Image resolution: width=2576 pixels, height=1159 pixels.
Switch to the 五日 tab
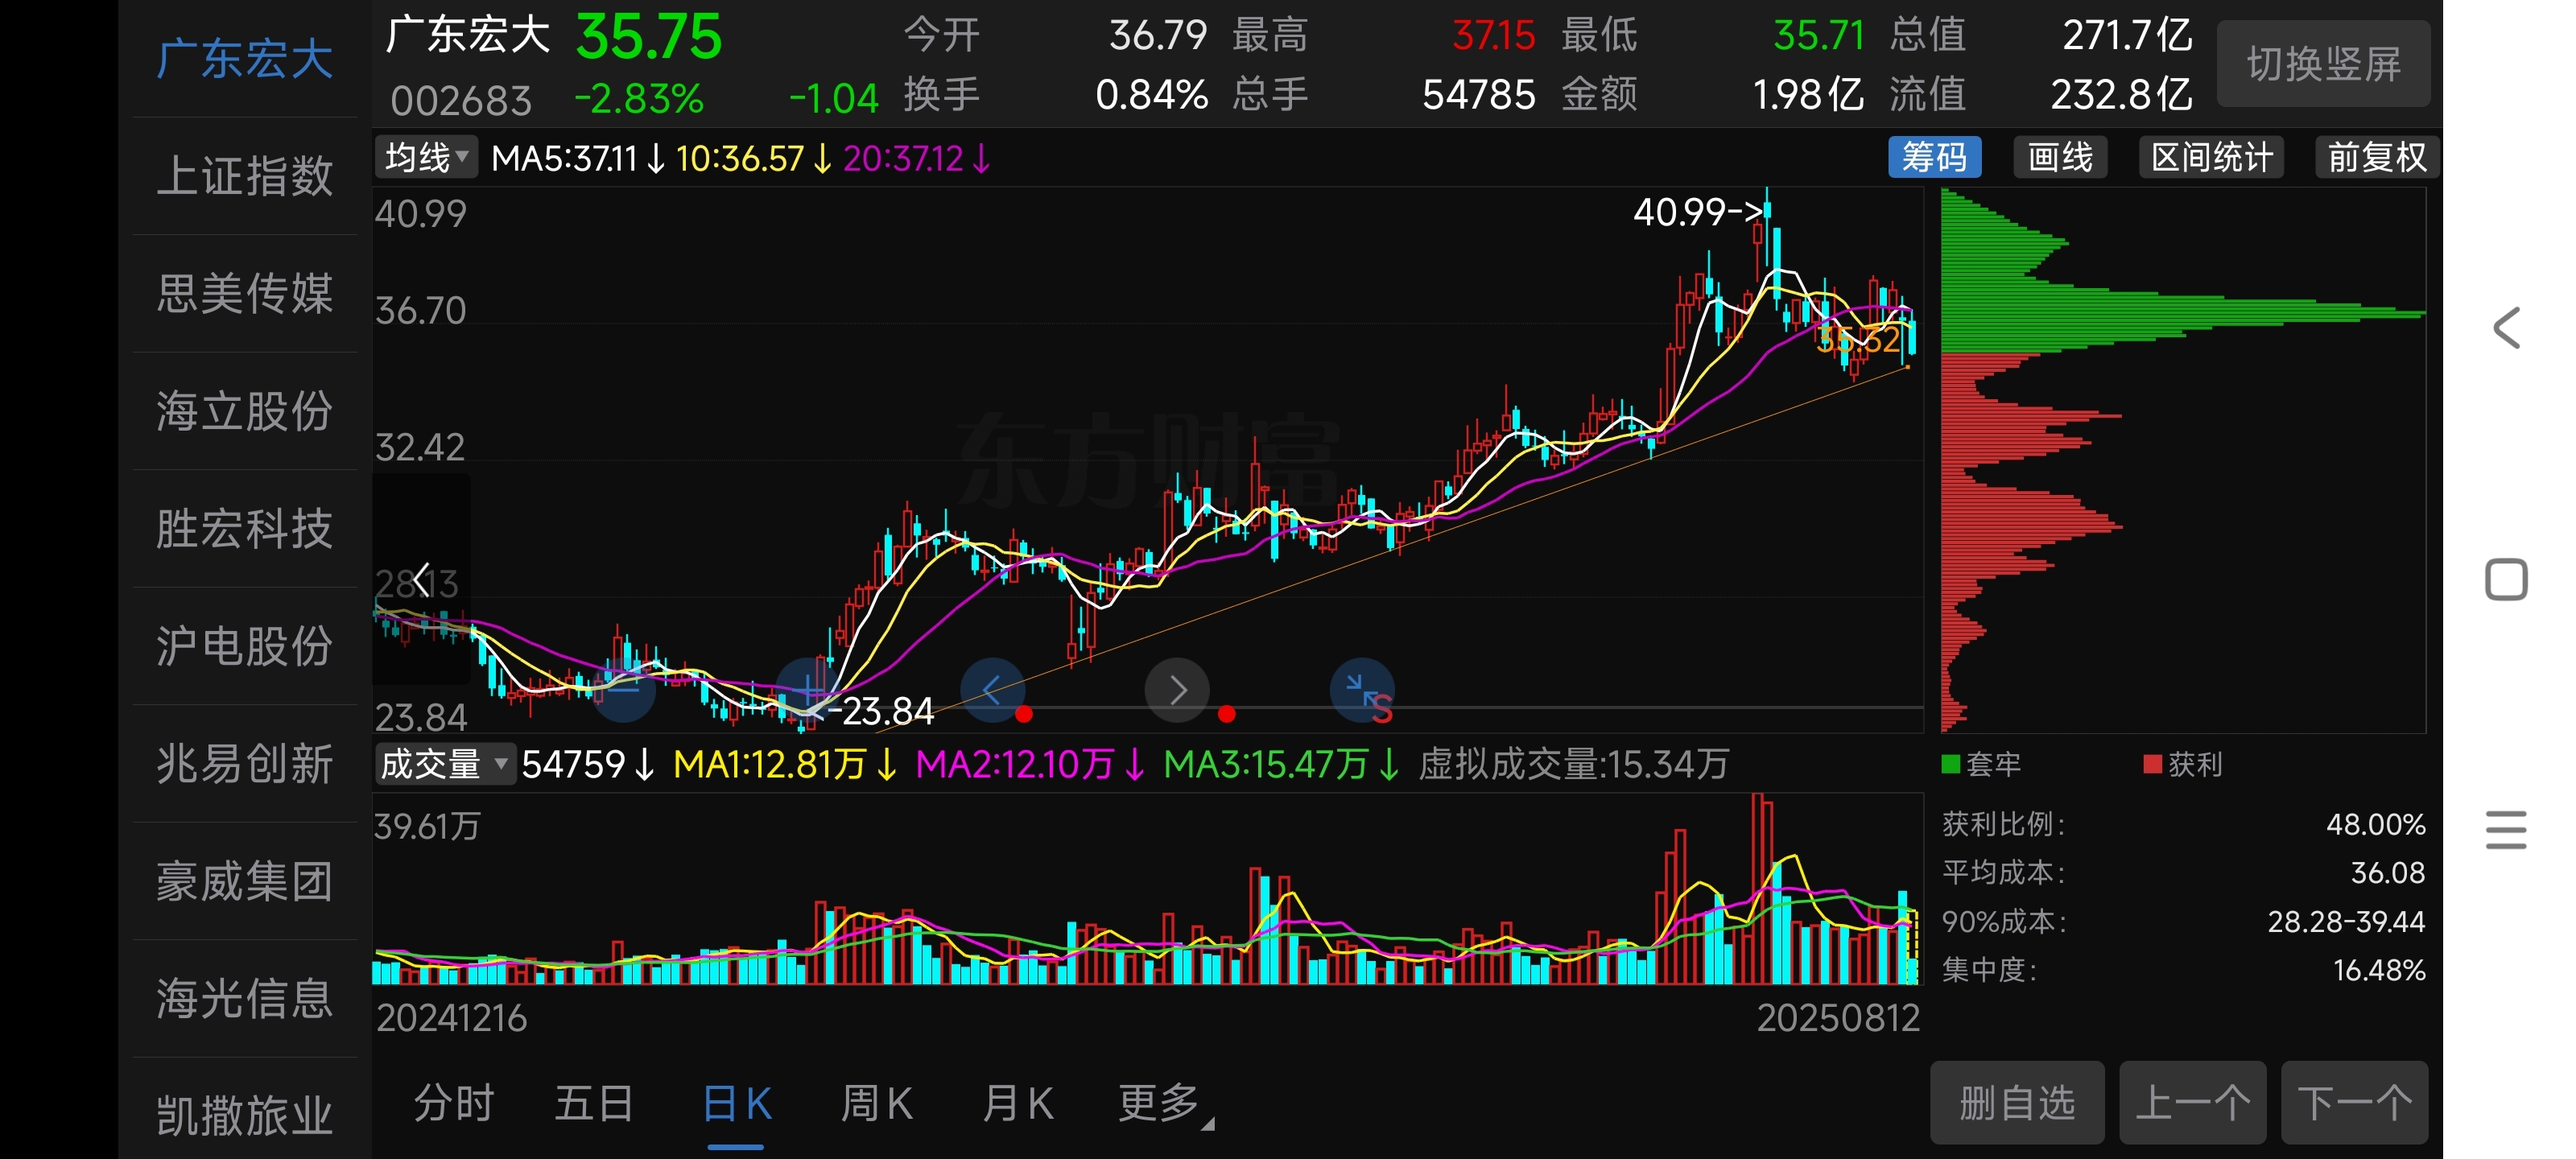point(594,1104)
